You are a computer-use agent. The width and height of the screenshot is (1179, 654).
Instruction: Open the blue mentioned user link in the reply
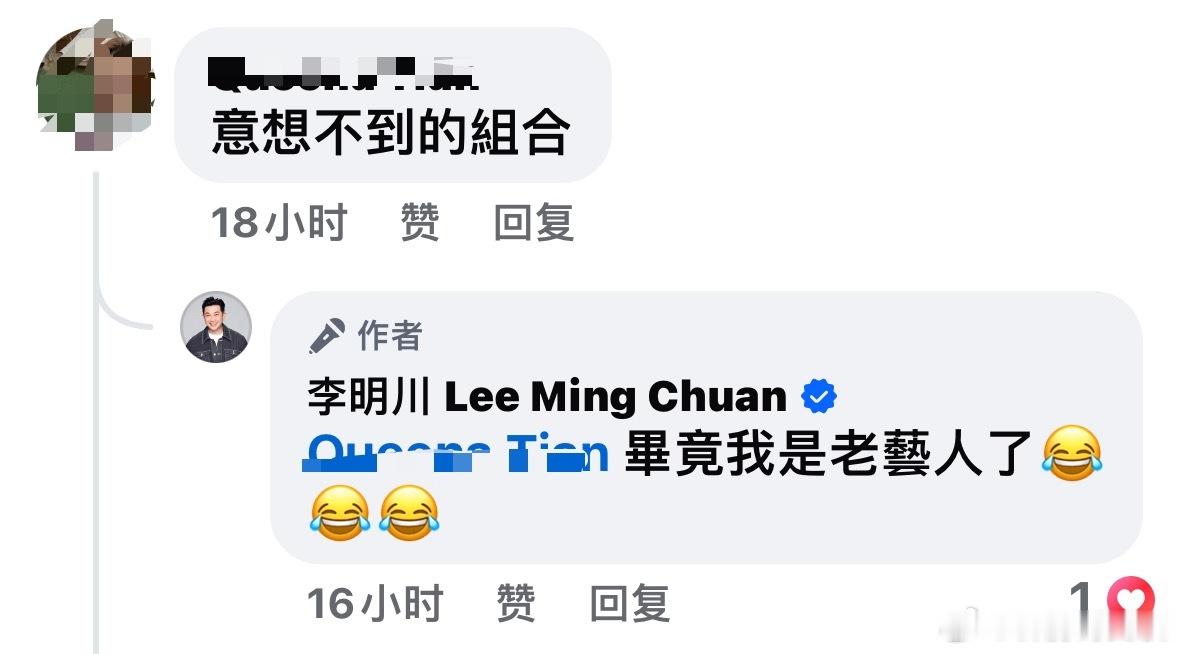457,454
